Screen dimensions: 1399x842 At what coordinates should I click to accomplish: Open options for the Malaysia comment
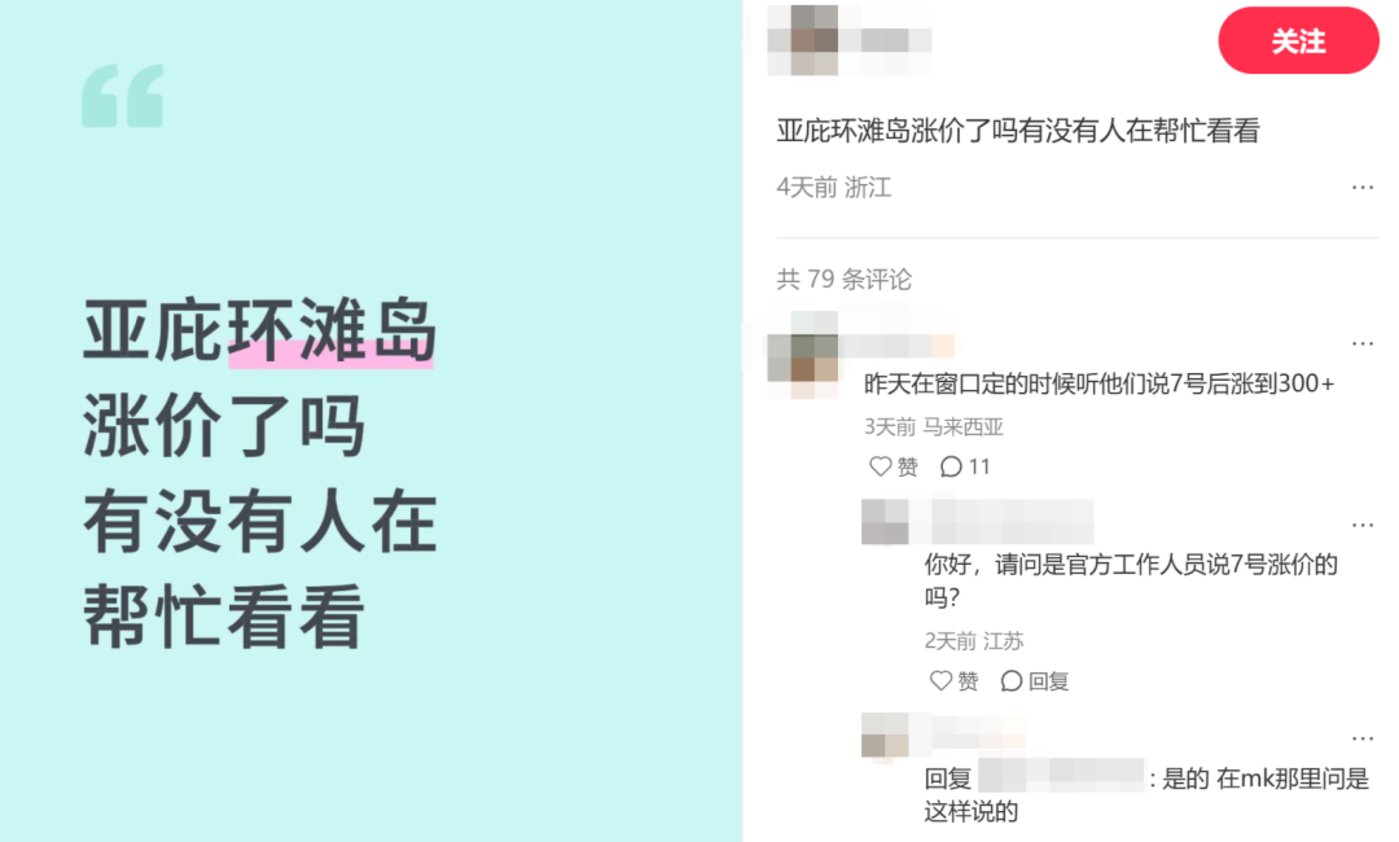(x=1362, y=343)
